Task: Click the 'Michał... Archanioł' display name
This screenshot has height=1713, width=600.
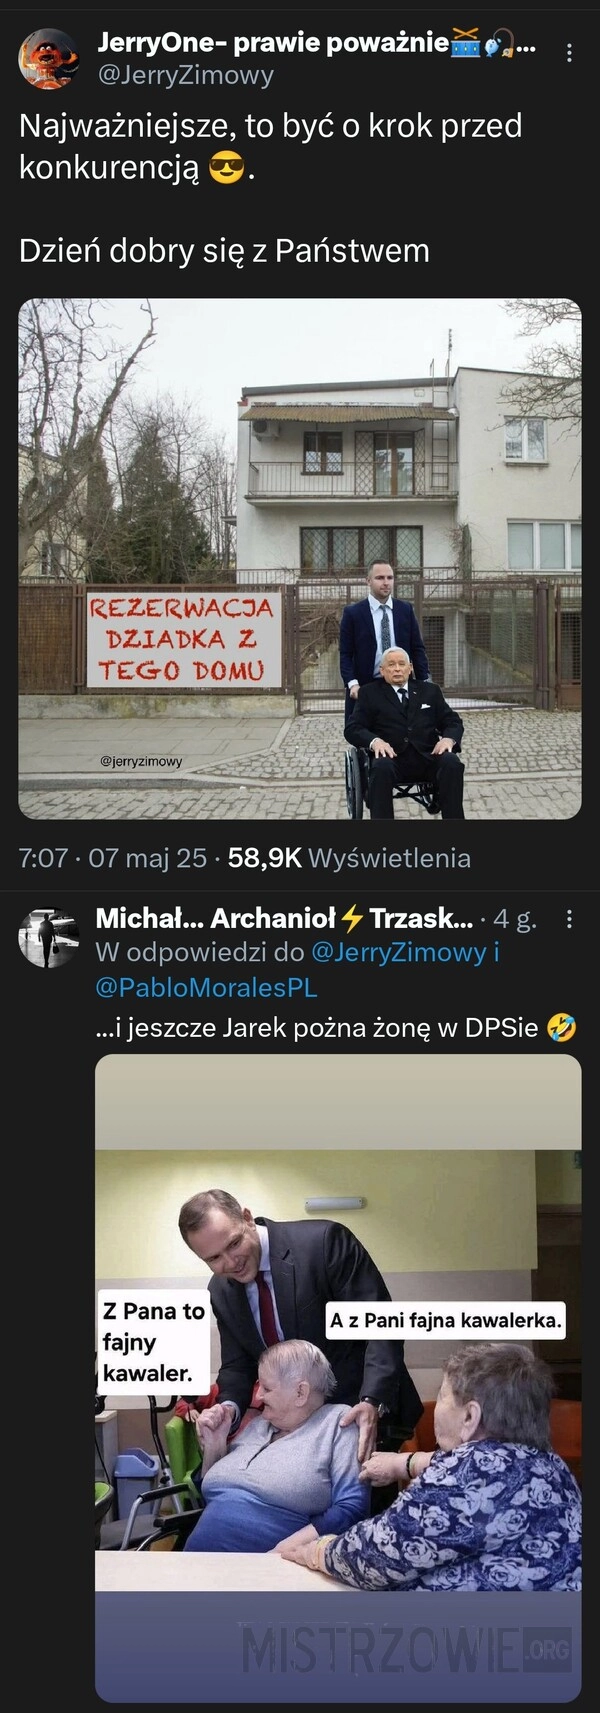Action: 215,918
